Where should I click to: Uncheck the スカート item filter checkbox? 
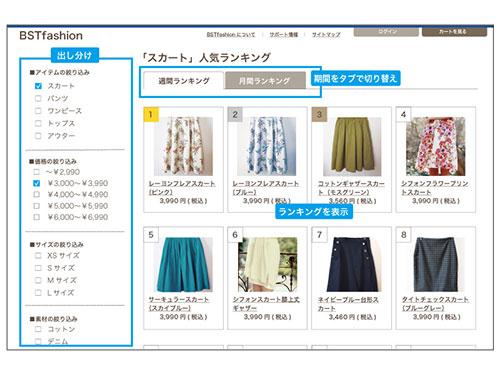pos(38,86)
